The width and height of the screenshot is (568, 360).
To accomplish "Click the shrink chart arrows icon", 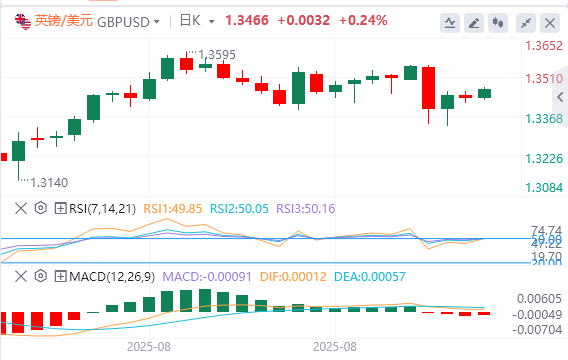I will coord(526,23).
